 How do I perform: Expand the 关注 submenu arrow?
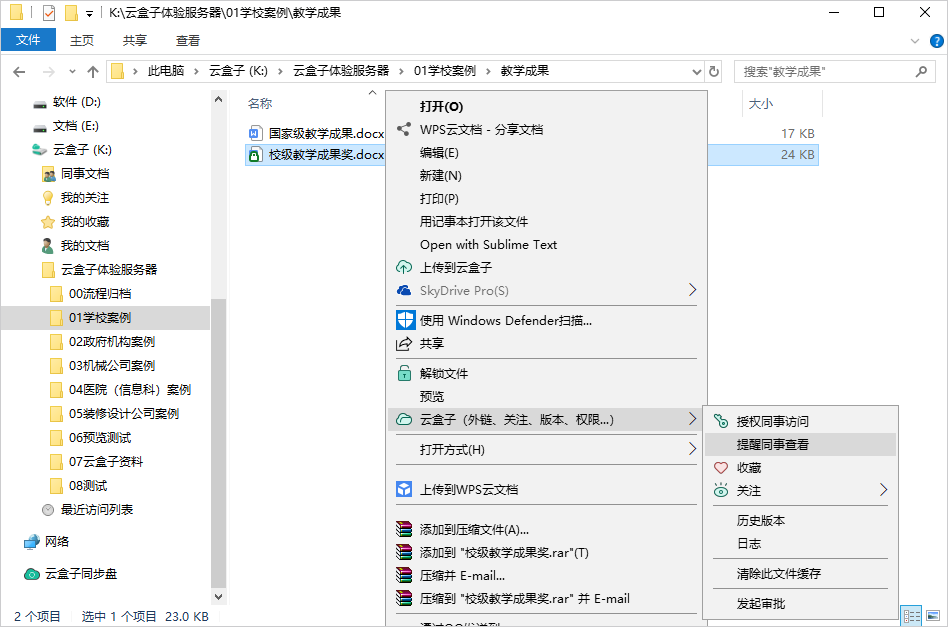click(883, 490)
